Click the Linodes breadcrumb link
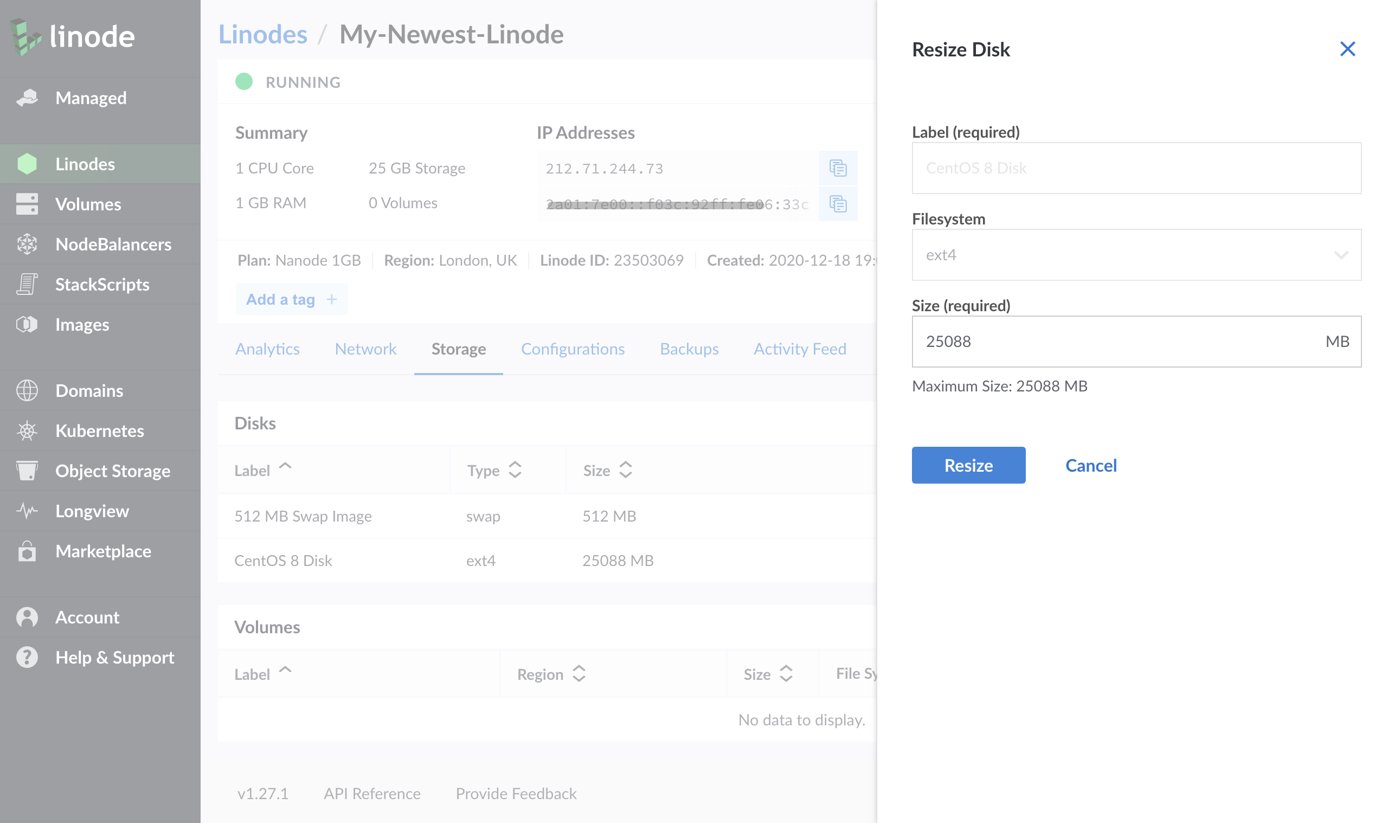Screen dimensions: 1388x823 (x=263, y=34)
